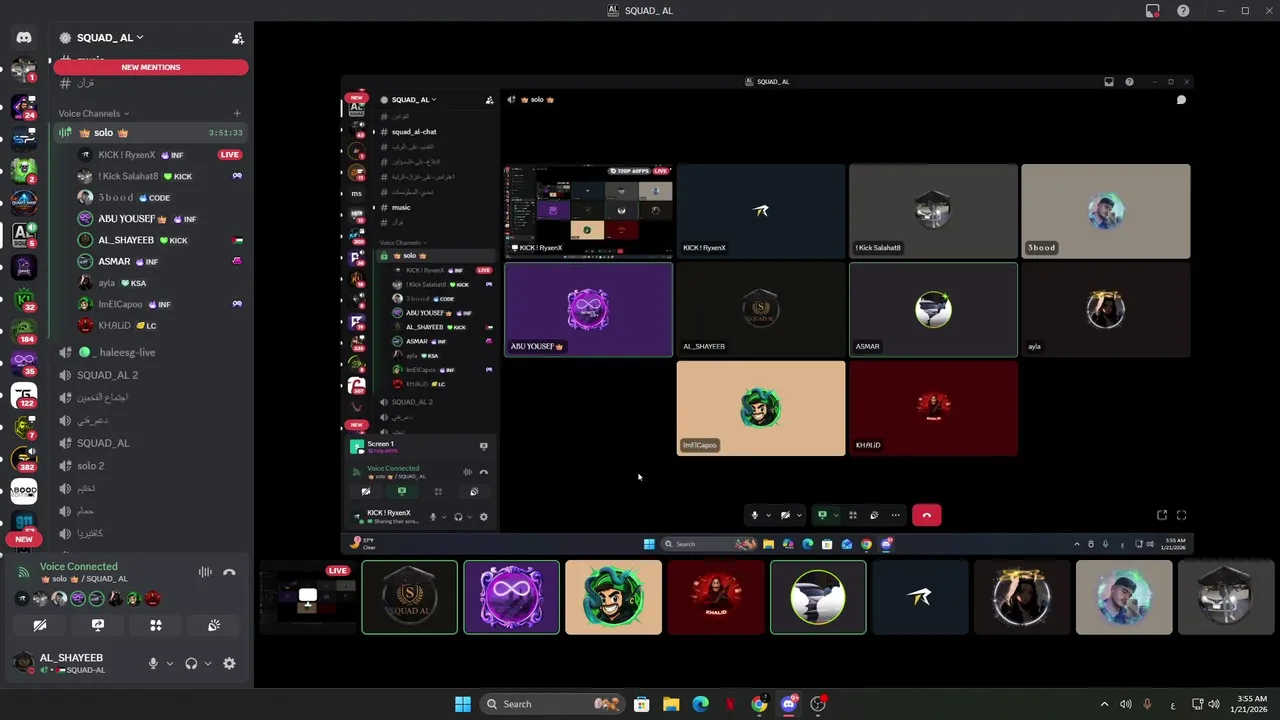Select the purple infinity participant tile
Screen dimensions: 1280x720
point(511,597)
